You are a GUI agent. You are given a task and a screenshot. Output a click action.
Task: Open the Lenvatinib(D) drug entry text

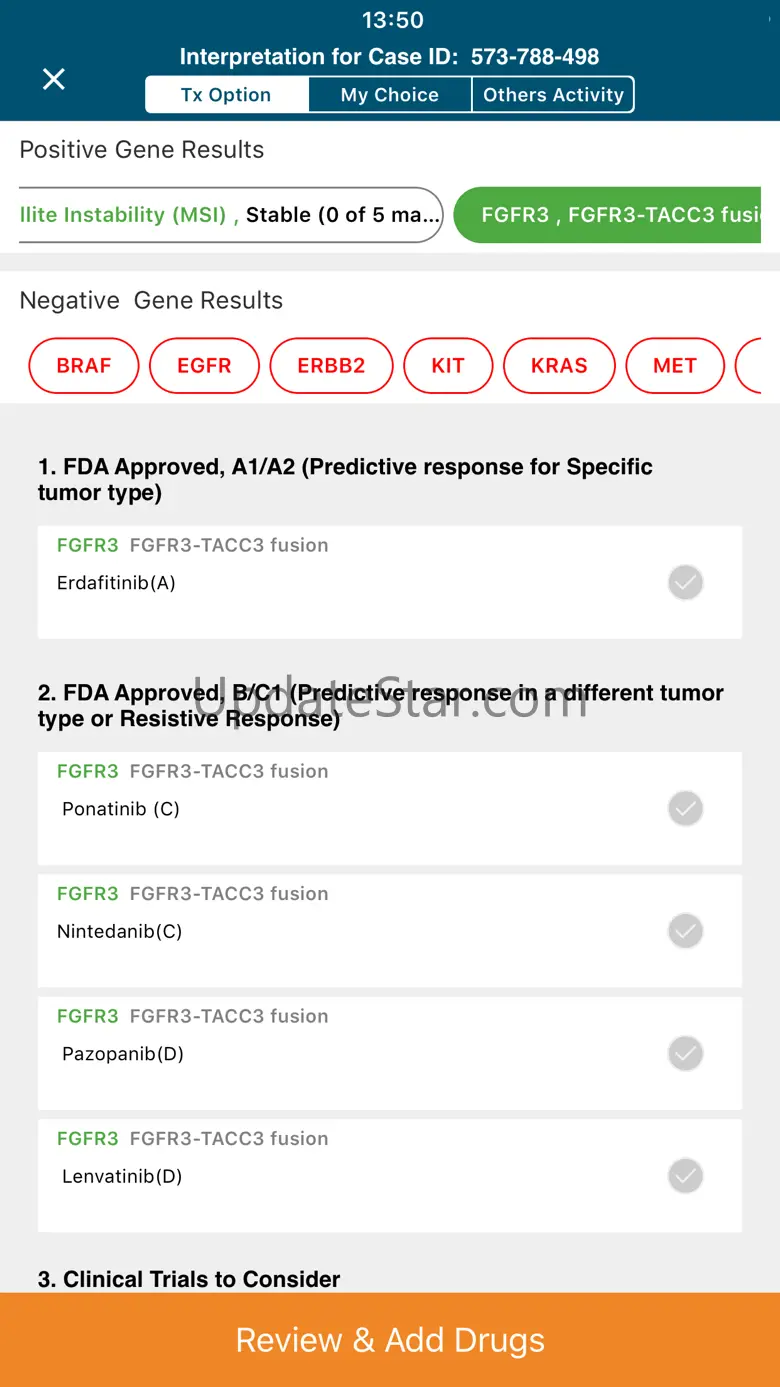(x=122, y=1177)
